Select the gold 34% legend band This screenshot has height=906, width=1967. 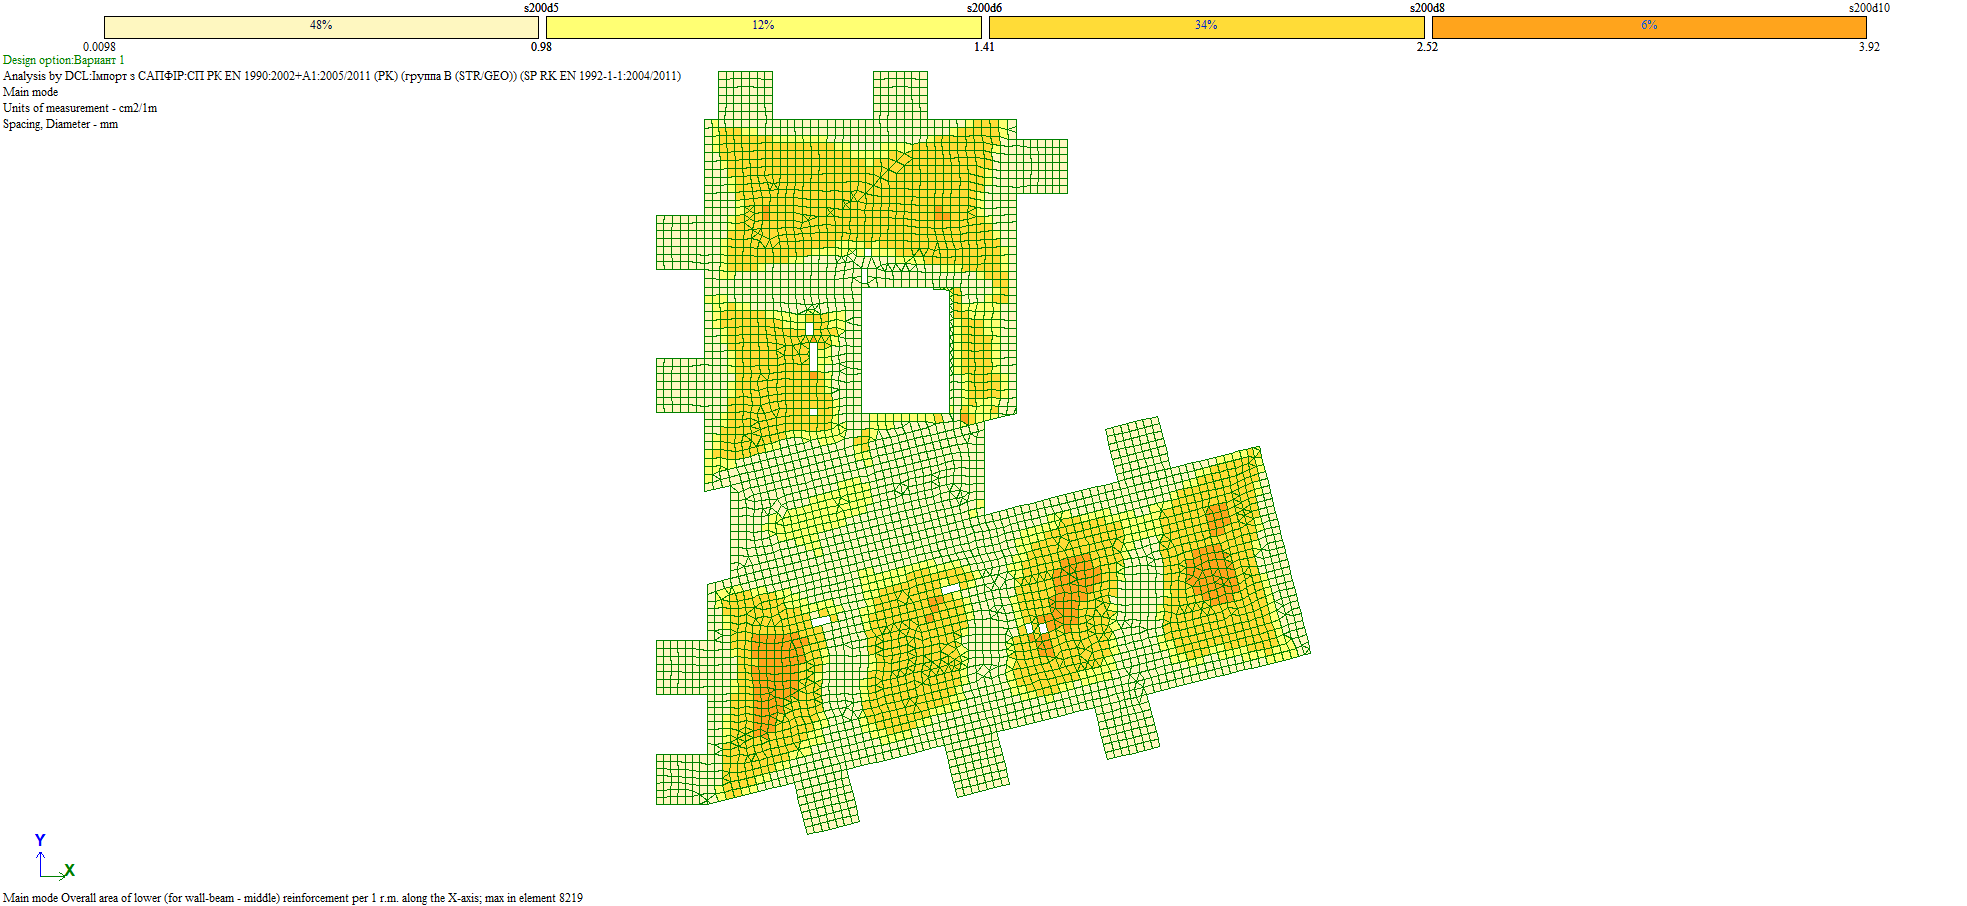pyautogui.click(x=1206, y=27)
